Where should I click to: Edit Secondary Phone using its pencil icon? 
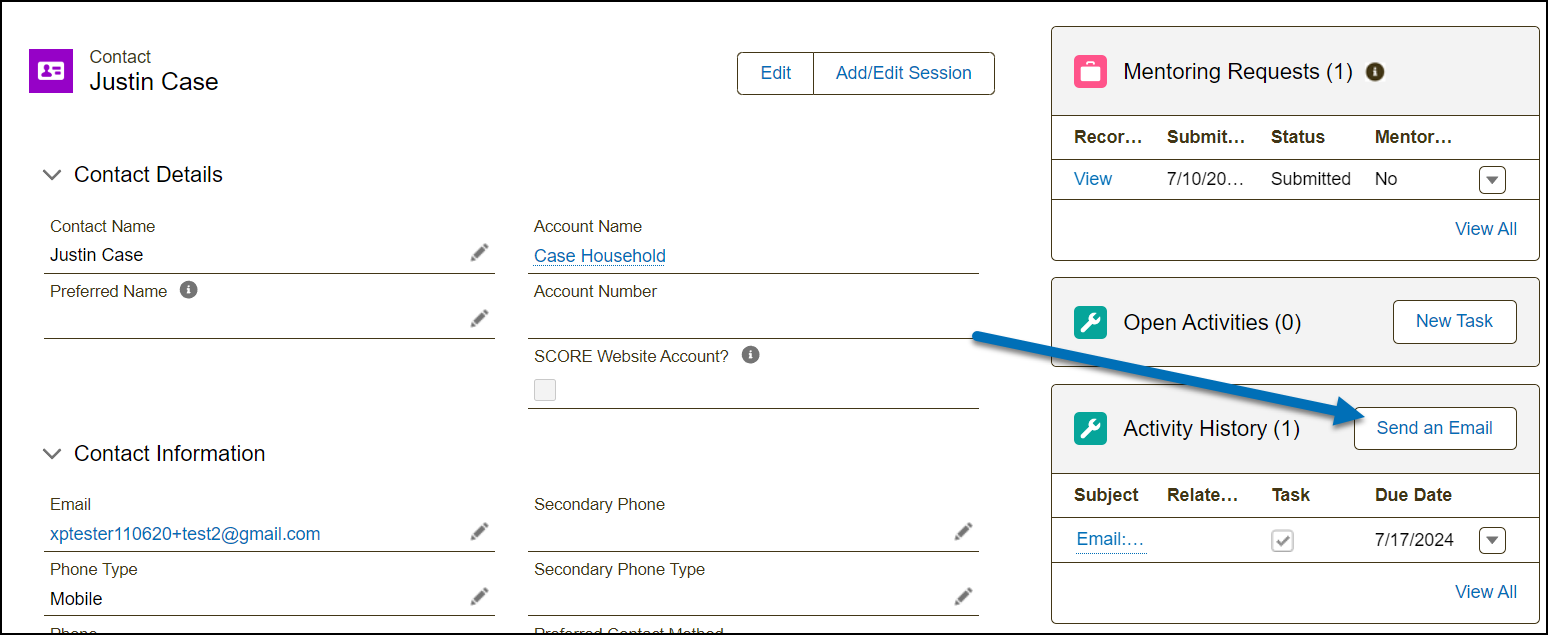click(963, 532)
